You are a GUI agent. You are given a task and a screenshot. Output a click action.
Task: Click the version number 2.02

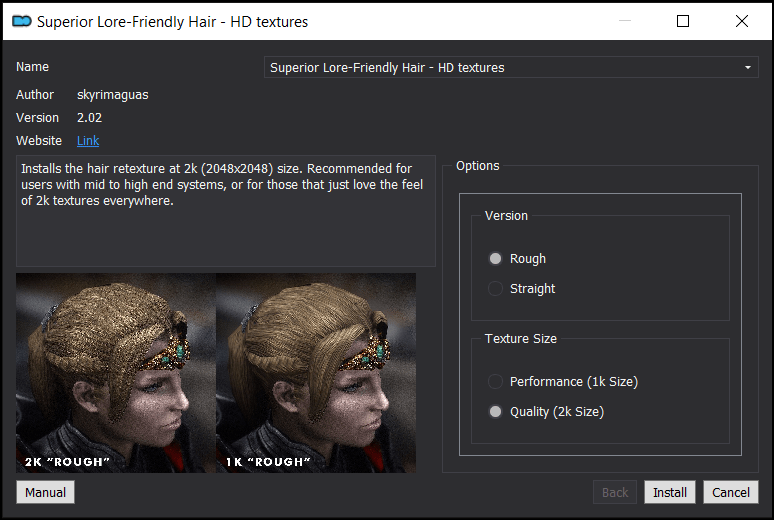89,118
